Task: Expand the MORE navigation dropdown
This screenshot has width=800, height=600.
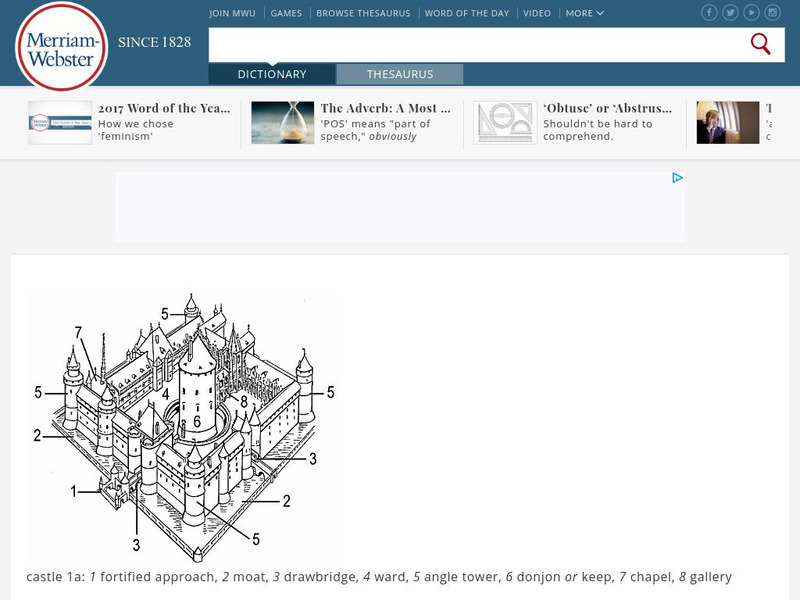Action: point(580,13)
